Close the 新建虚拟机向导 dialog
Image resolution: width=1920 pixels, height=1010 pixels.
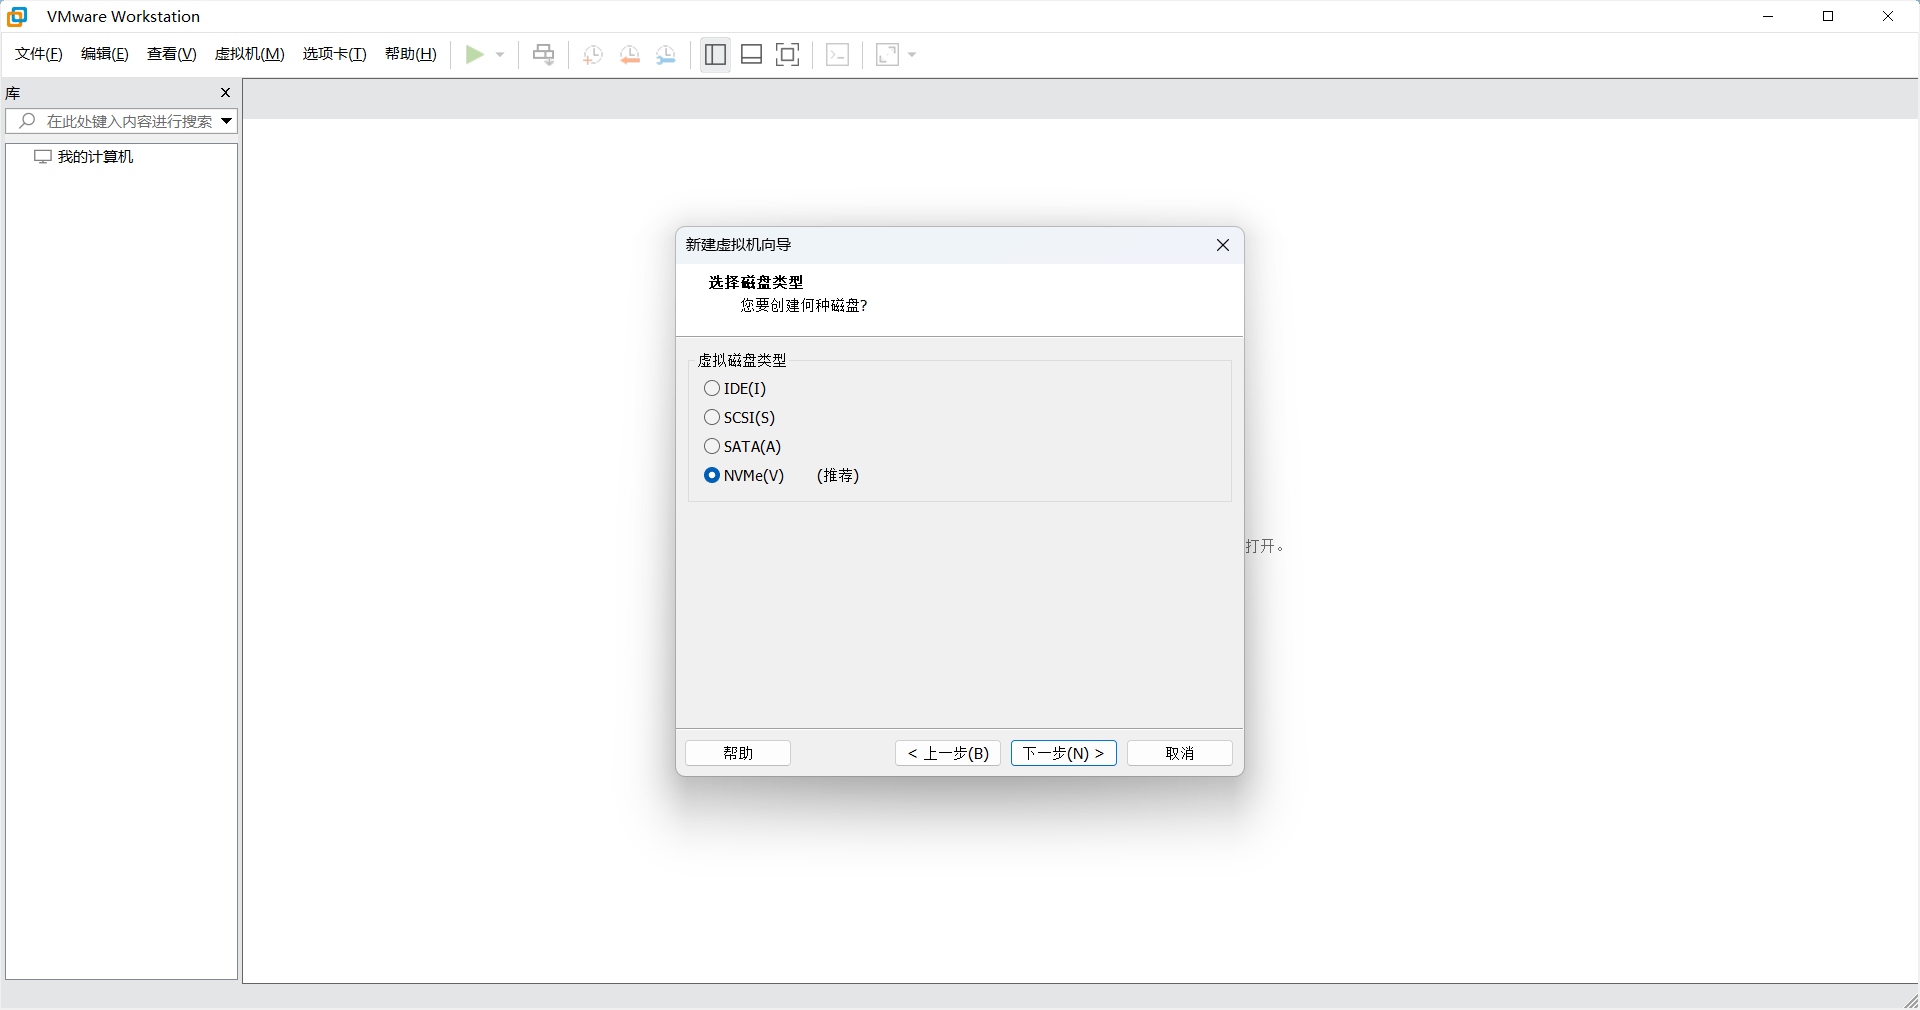tap(1223, 245)
